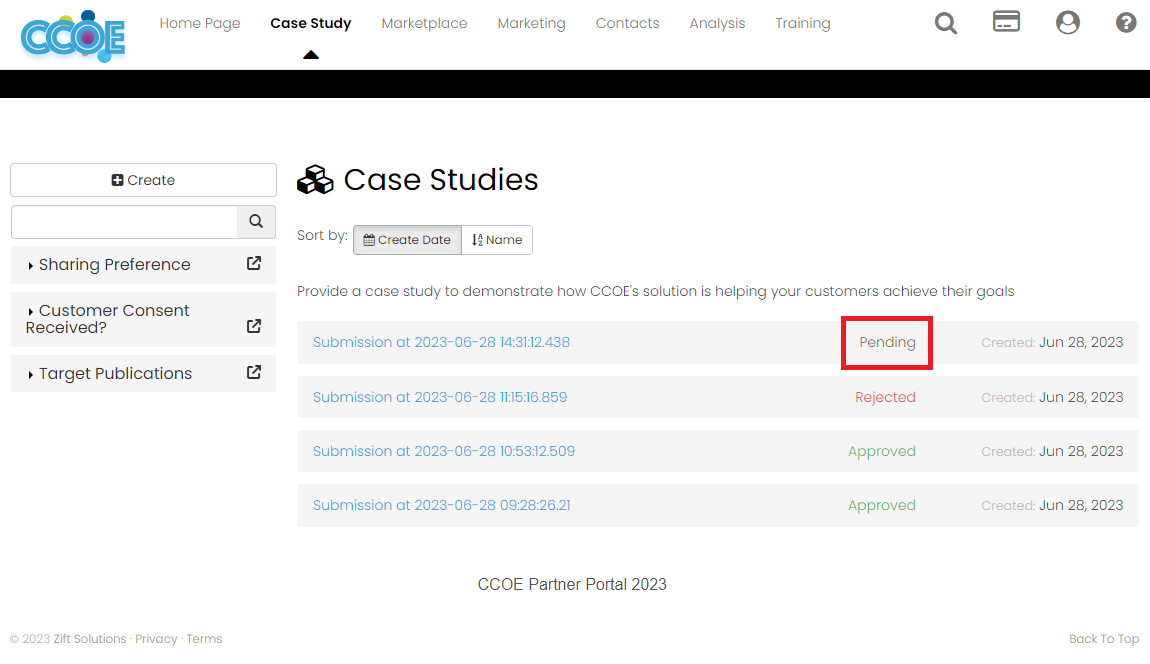Click the CCOE logo
This screenshot has height=664, width=1150.
click(73, 37)
